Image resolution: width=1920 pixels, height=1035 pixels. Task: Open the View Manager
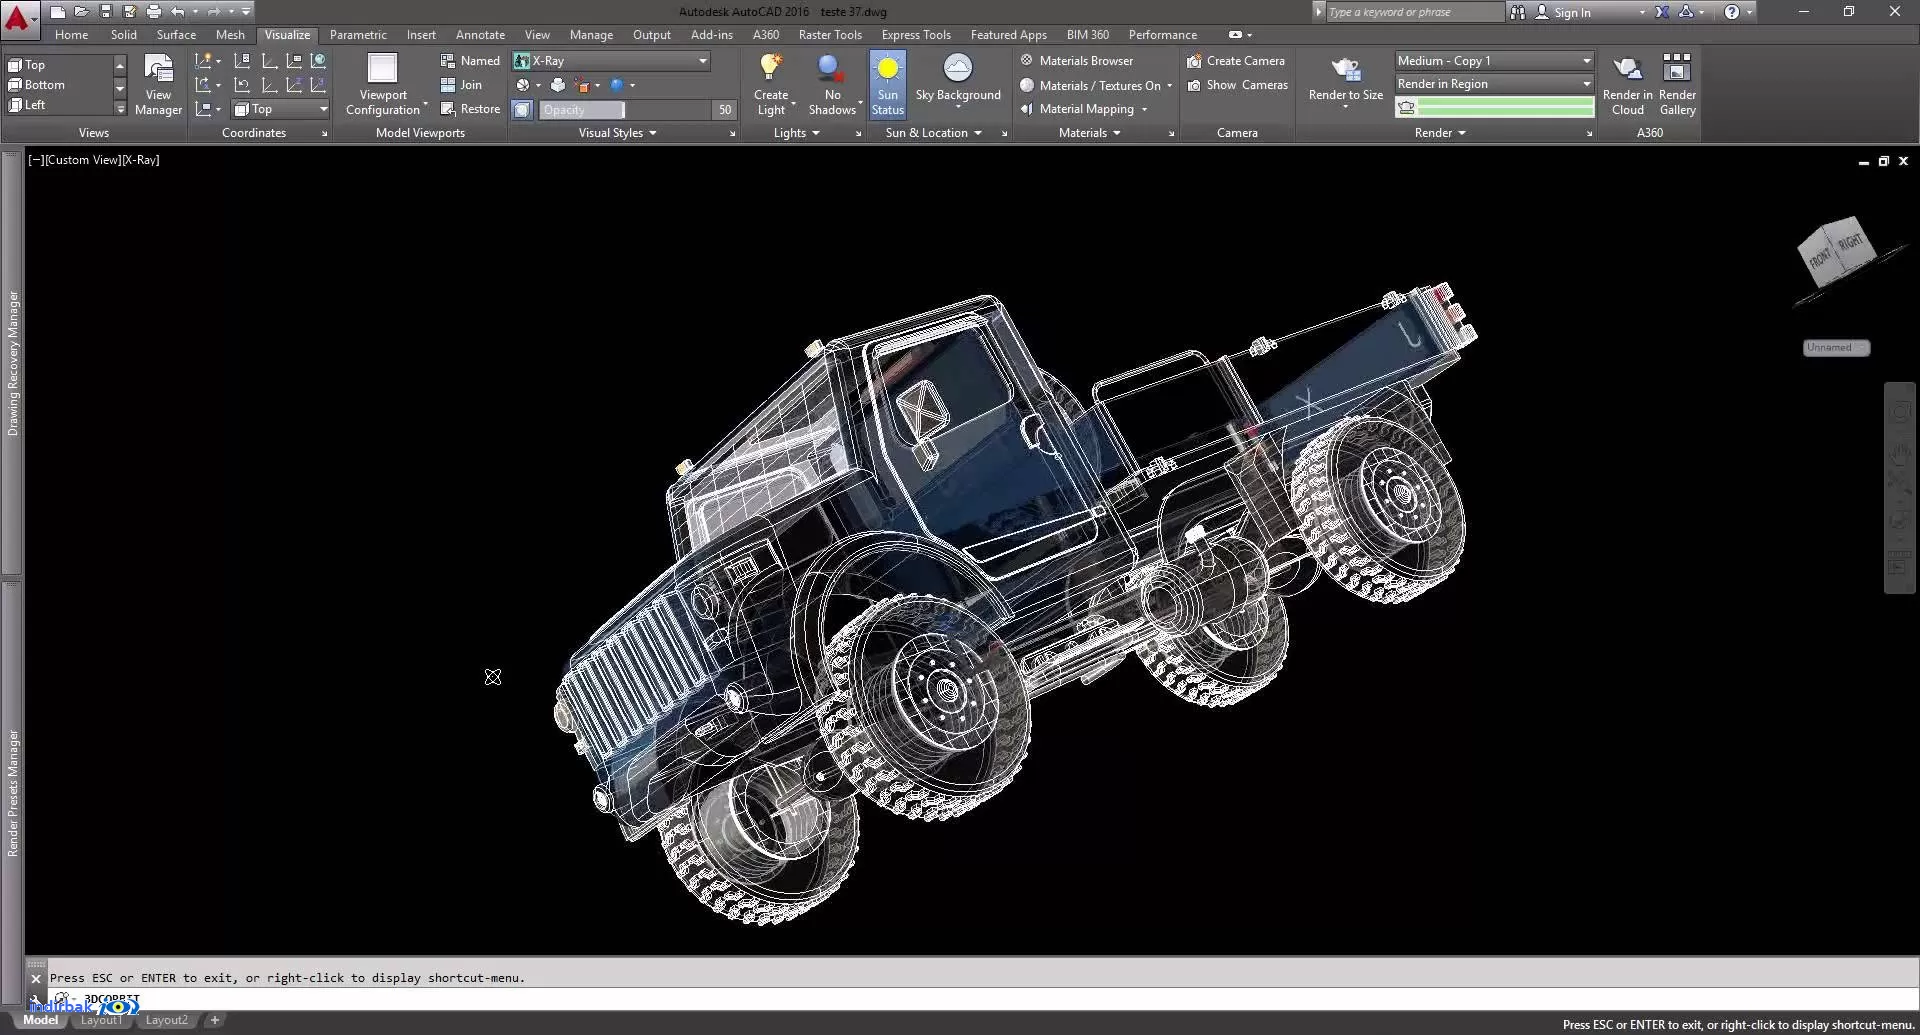click(158, 85)
